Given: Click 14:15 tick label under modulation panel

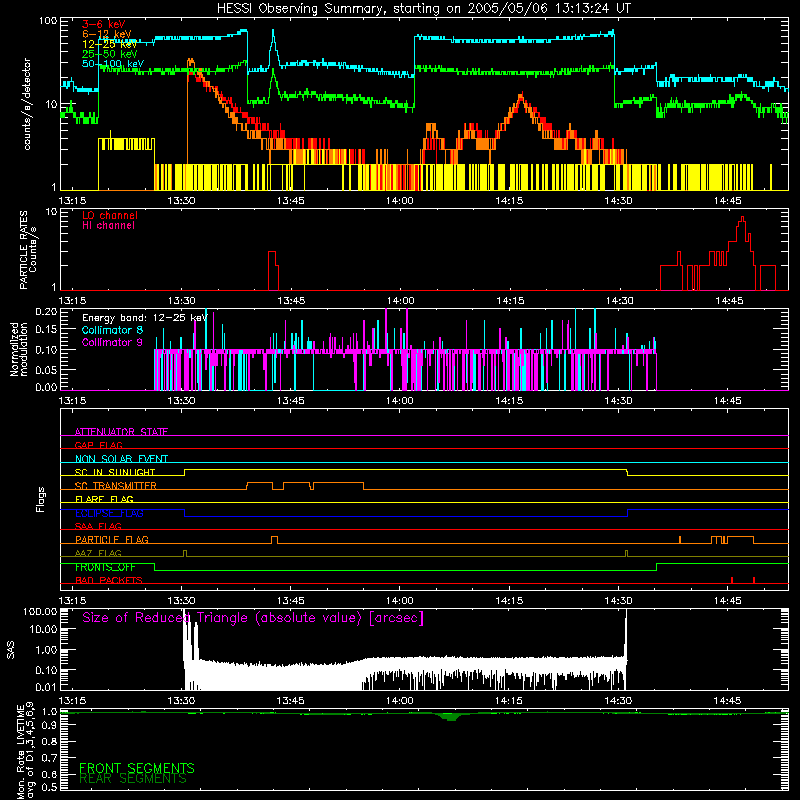Looking at the screenshot, I should tap(509, 401).
